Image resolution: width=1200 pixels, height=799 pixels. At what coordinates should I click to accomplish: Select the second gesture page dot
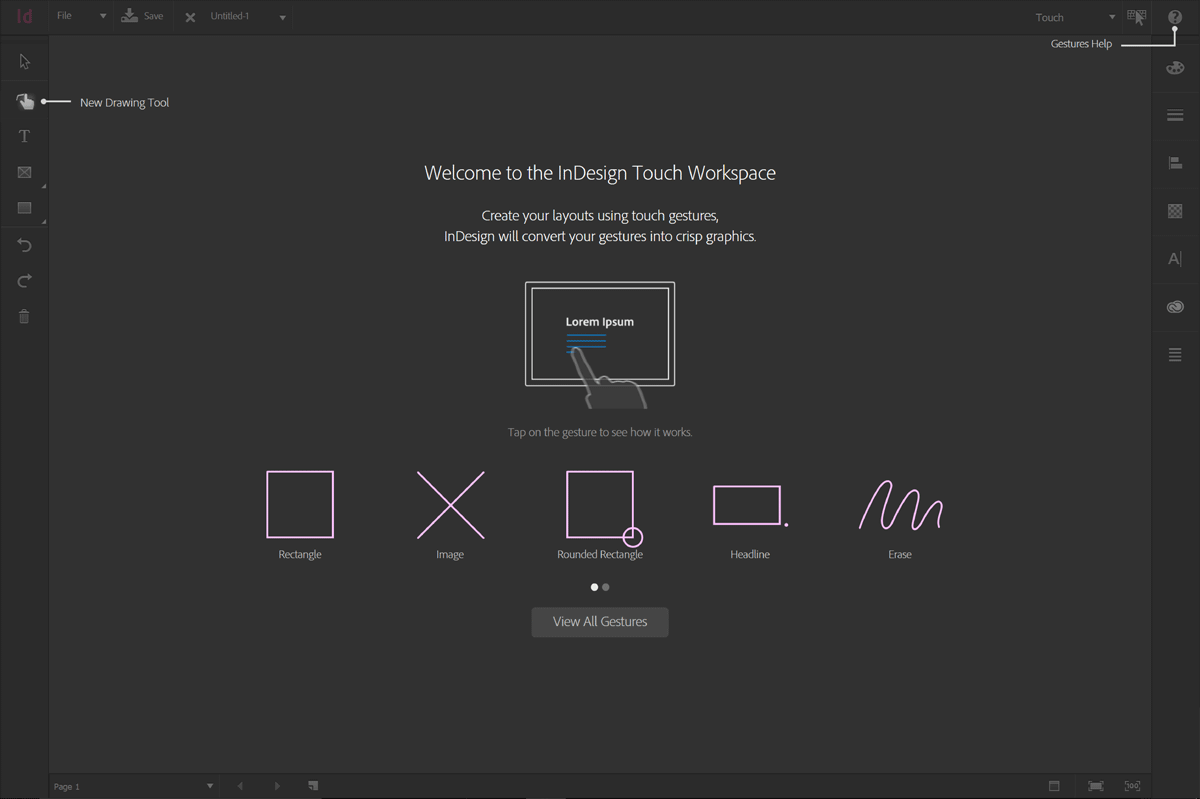[606, 587]
